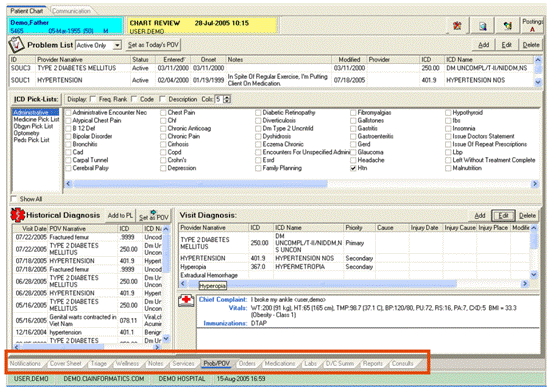Select TYPE 2 DIABETES MELLITUS problem row SOUC3
Screen dimensions: 552x389
(271, 68)
